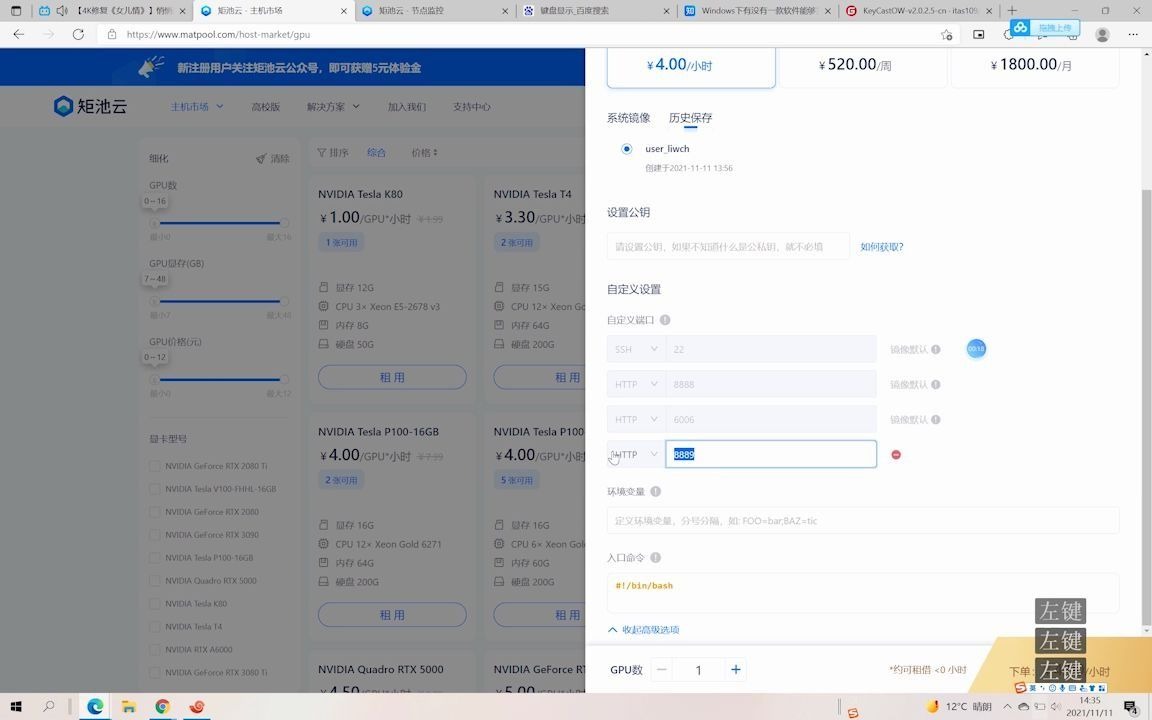Sort GPU listings by 价格

click(x=424, y=153)
